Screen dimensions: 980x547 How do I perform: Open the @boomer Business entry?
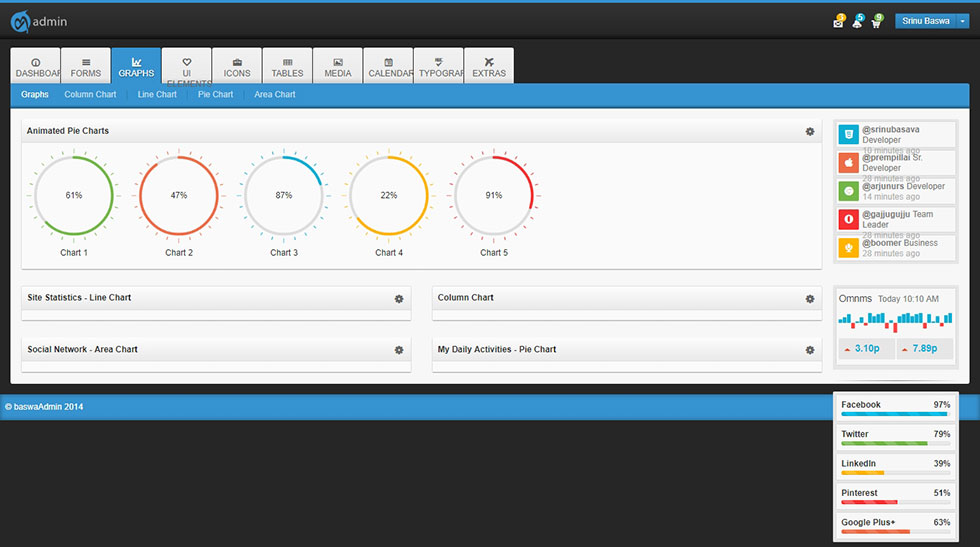pos(896,248)
